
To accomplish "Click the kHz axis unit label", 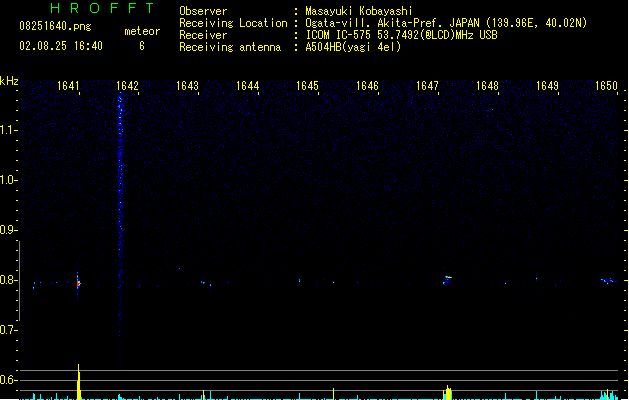I will (9, 81).
